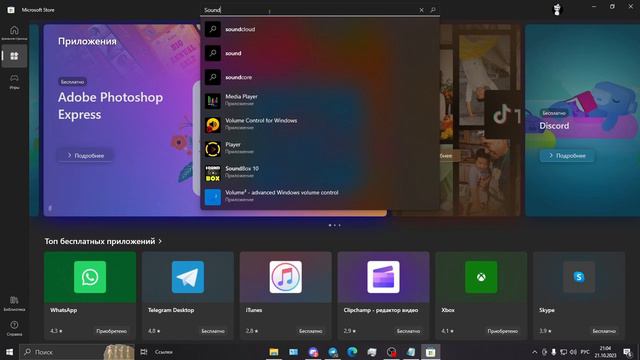The width and height of the screenshot is (640, 360).
Task: Click Подробнее on the Discord banner
Action: click(567, 156)
